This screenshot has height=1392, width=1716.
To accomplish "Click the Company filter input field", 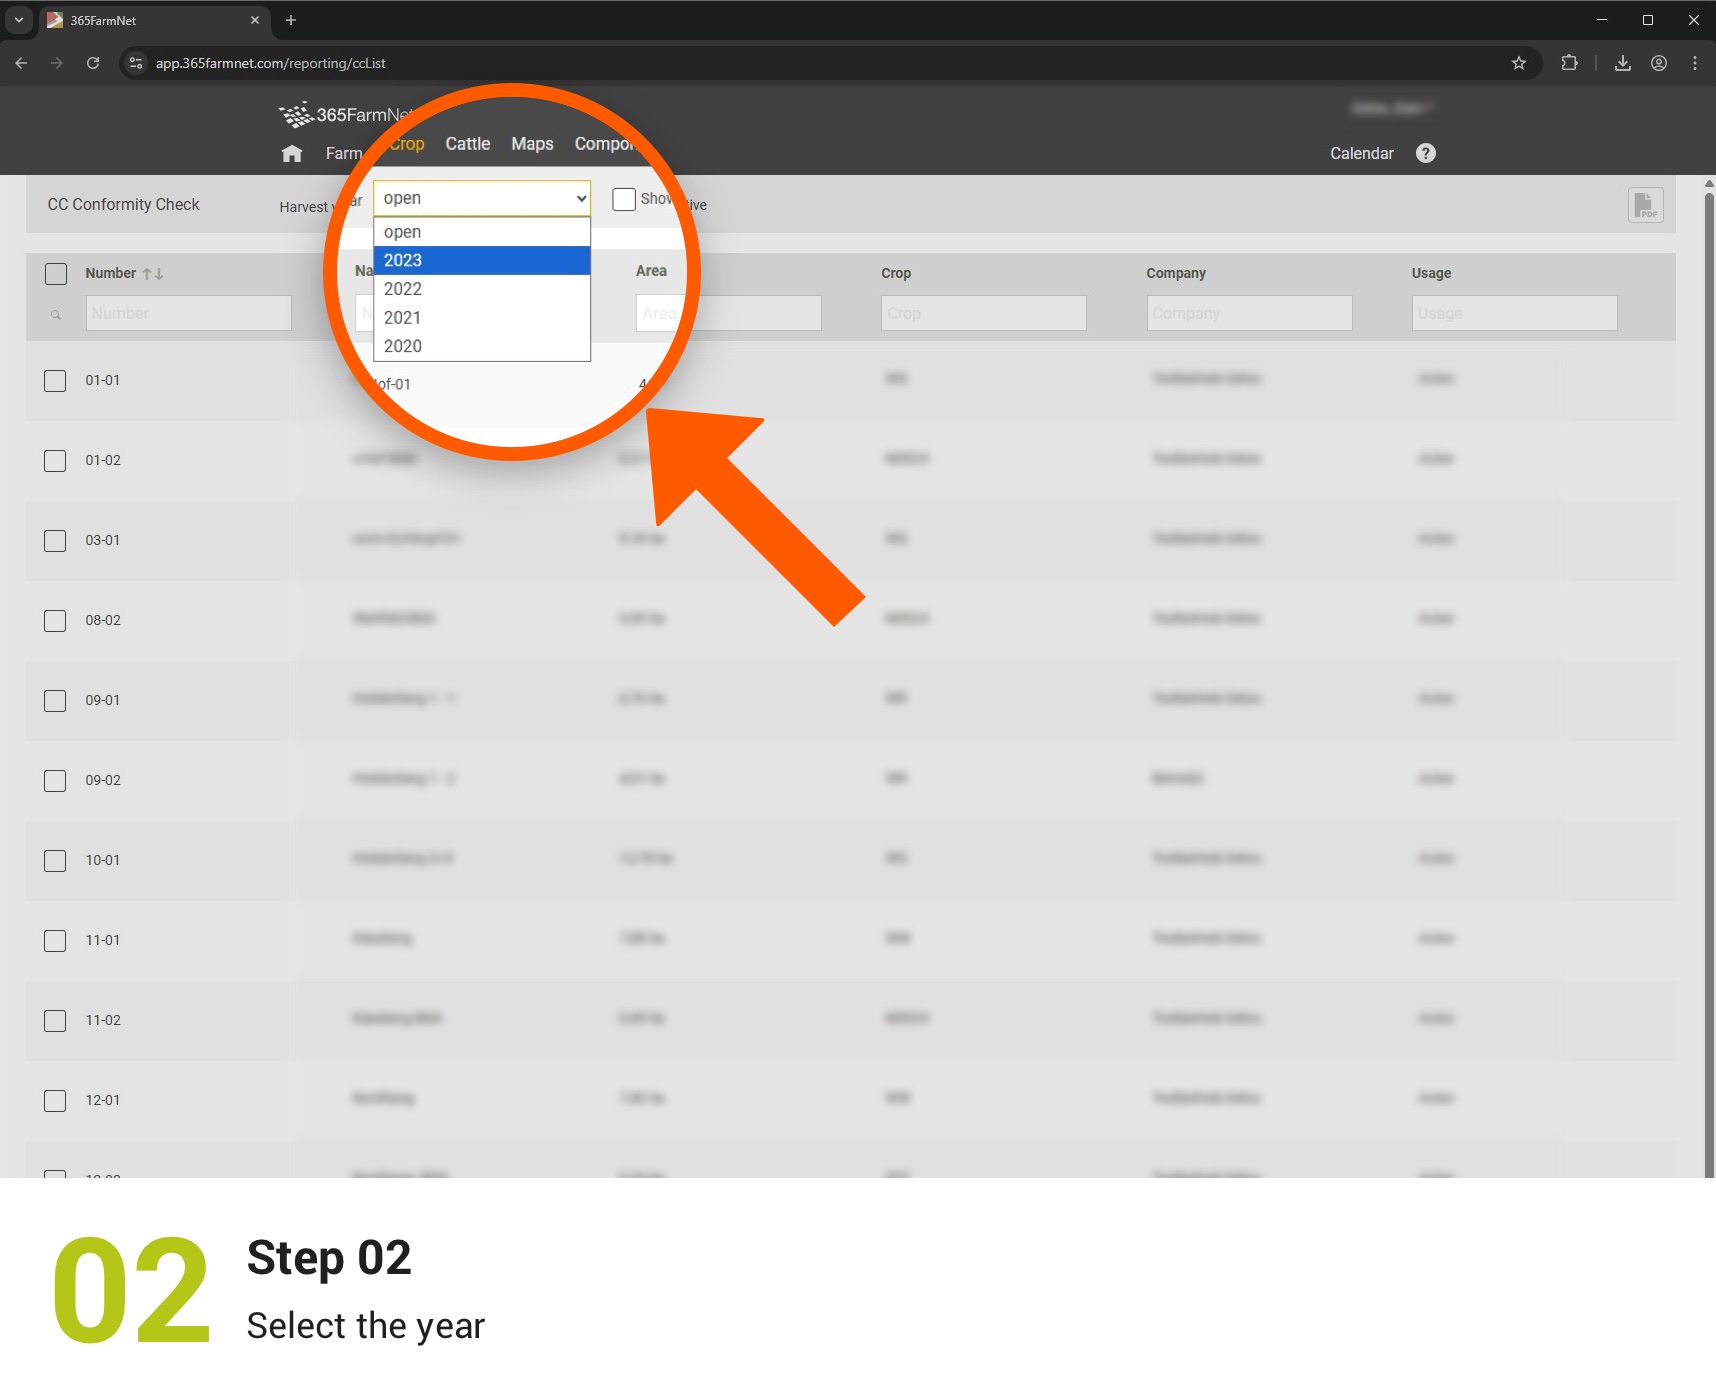I will (x=1249, y=313).
